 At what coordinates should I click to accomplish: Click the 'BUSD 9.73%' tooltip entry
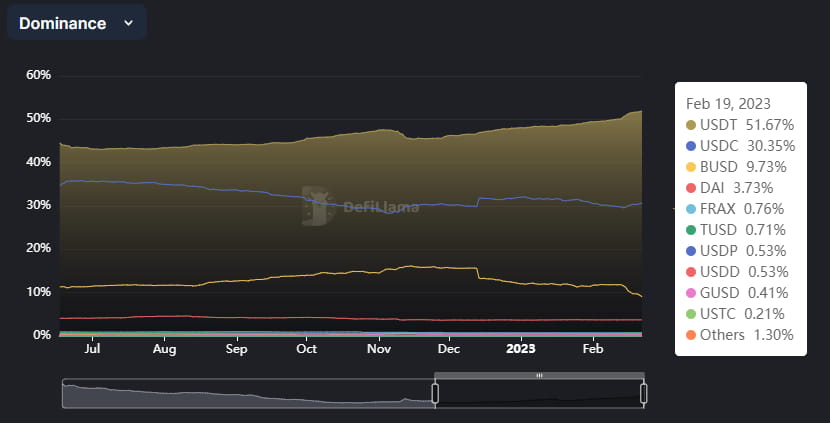click(x=736, y=167)
